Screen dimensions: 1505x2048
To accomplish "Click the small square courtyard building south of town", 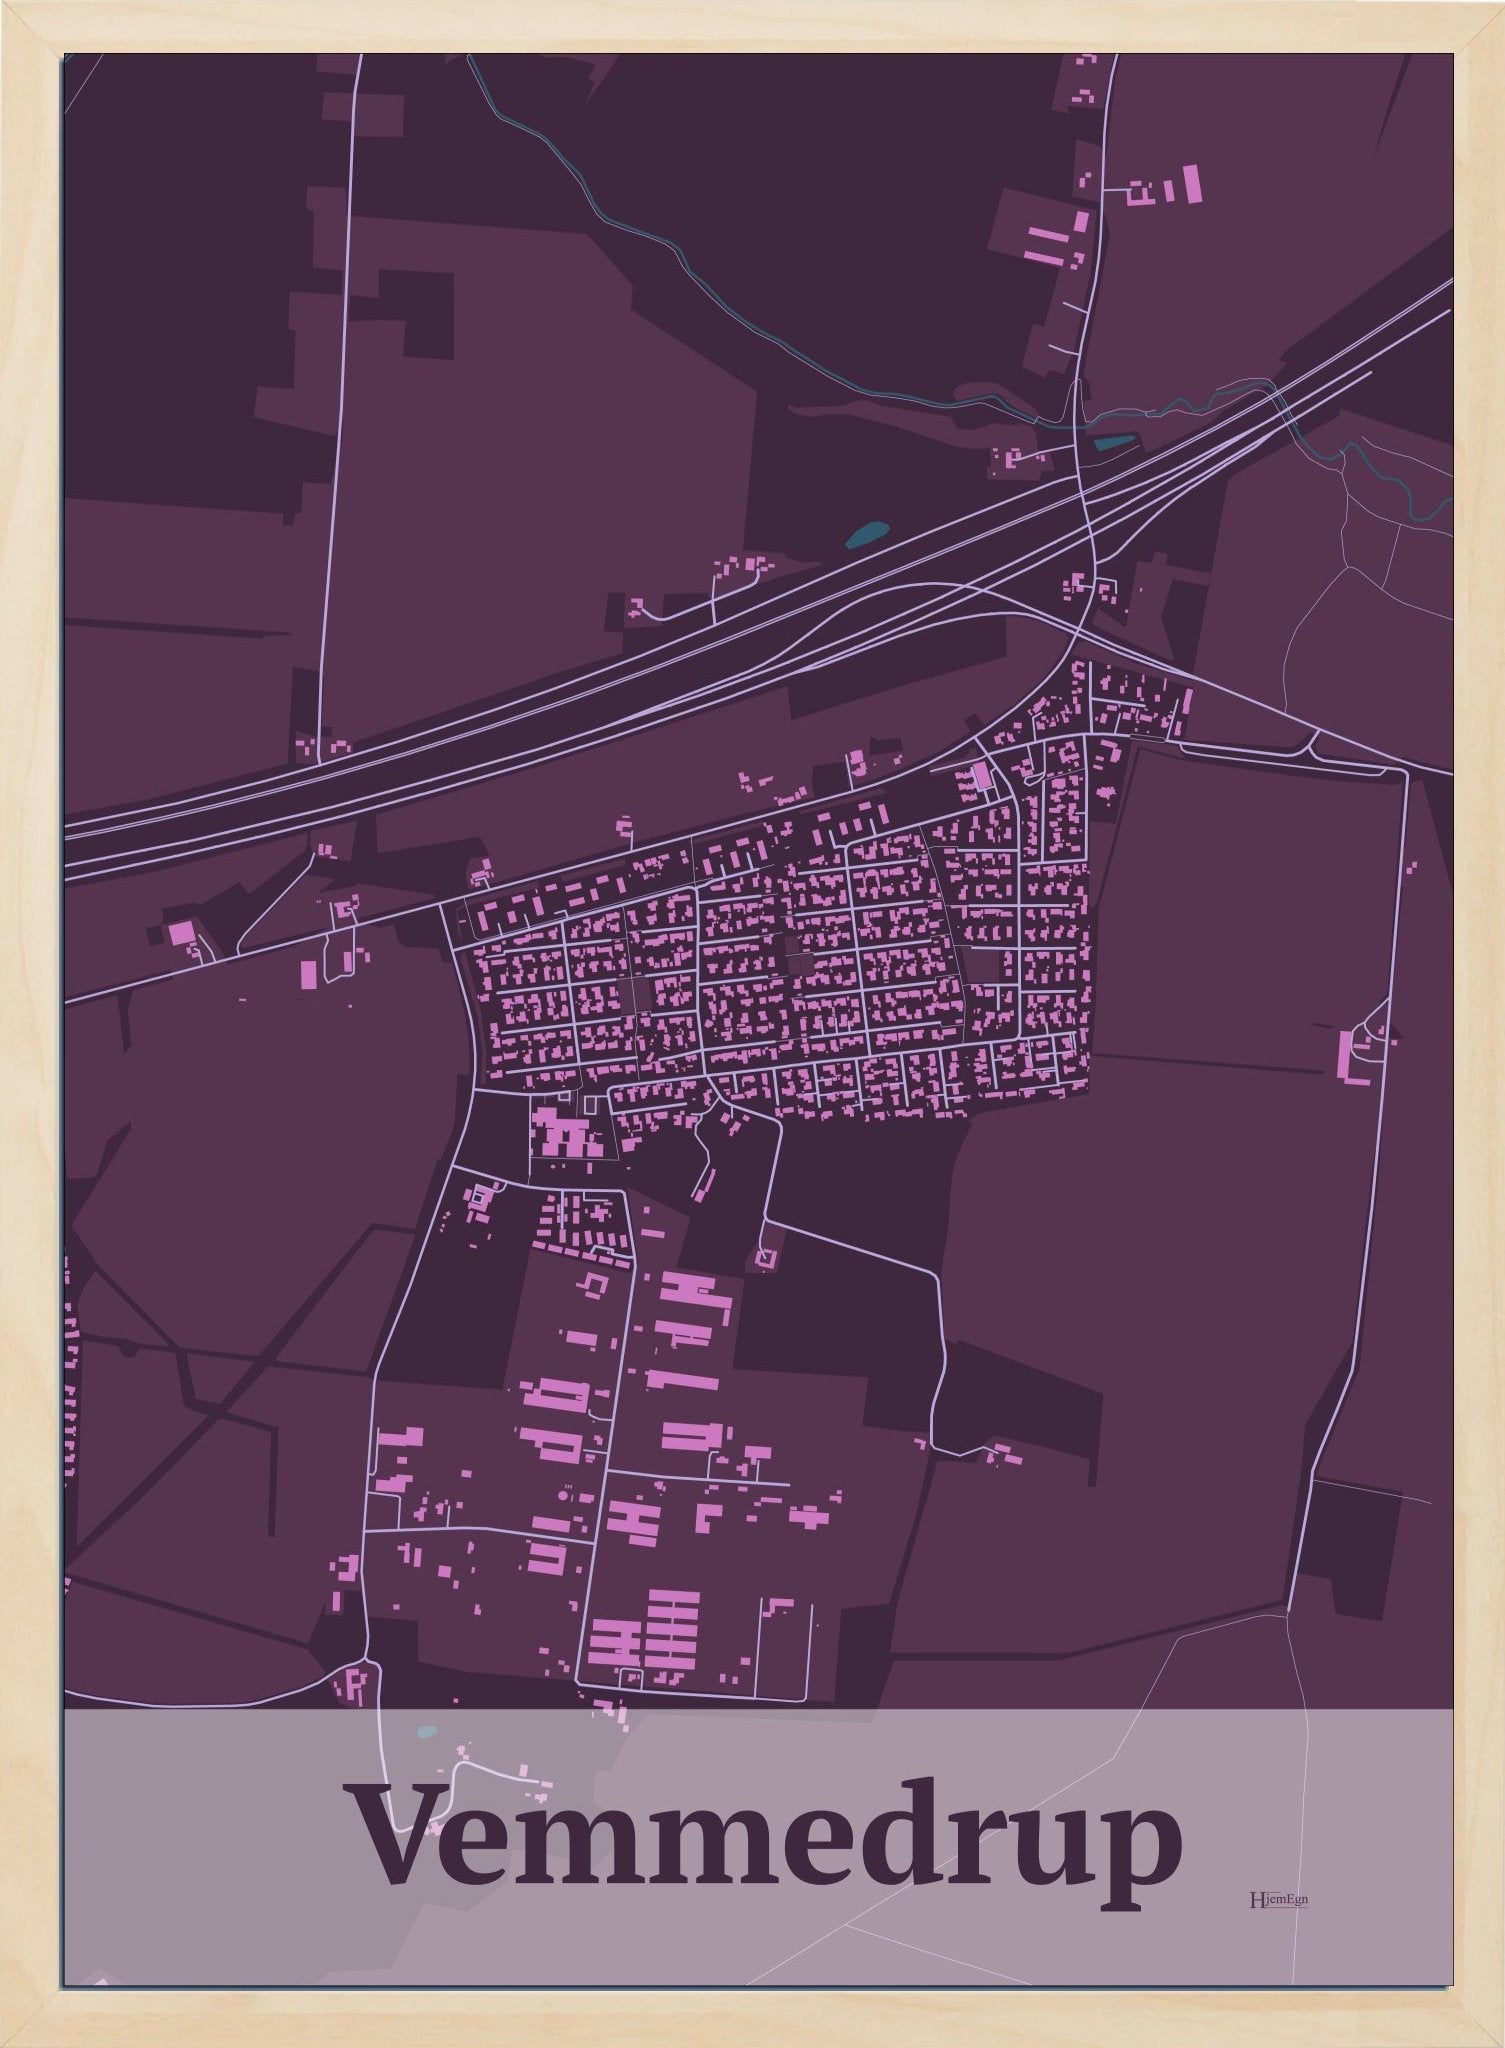I will pos(766,1259).
